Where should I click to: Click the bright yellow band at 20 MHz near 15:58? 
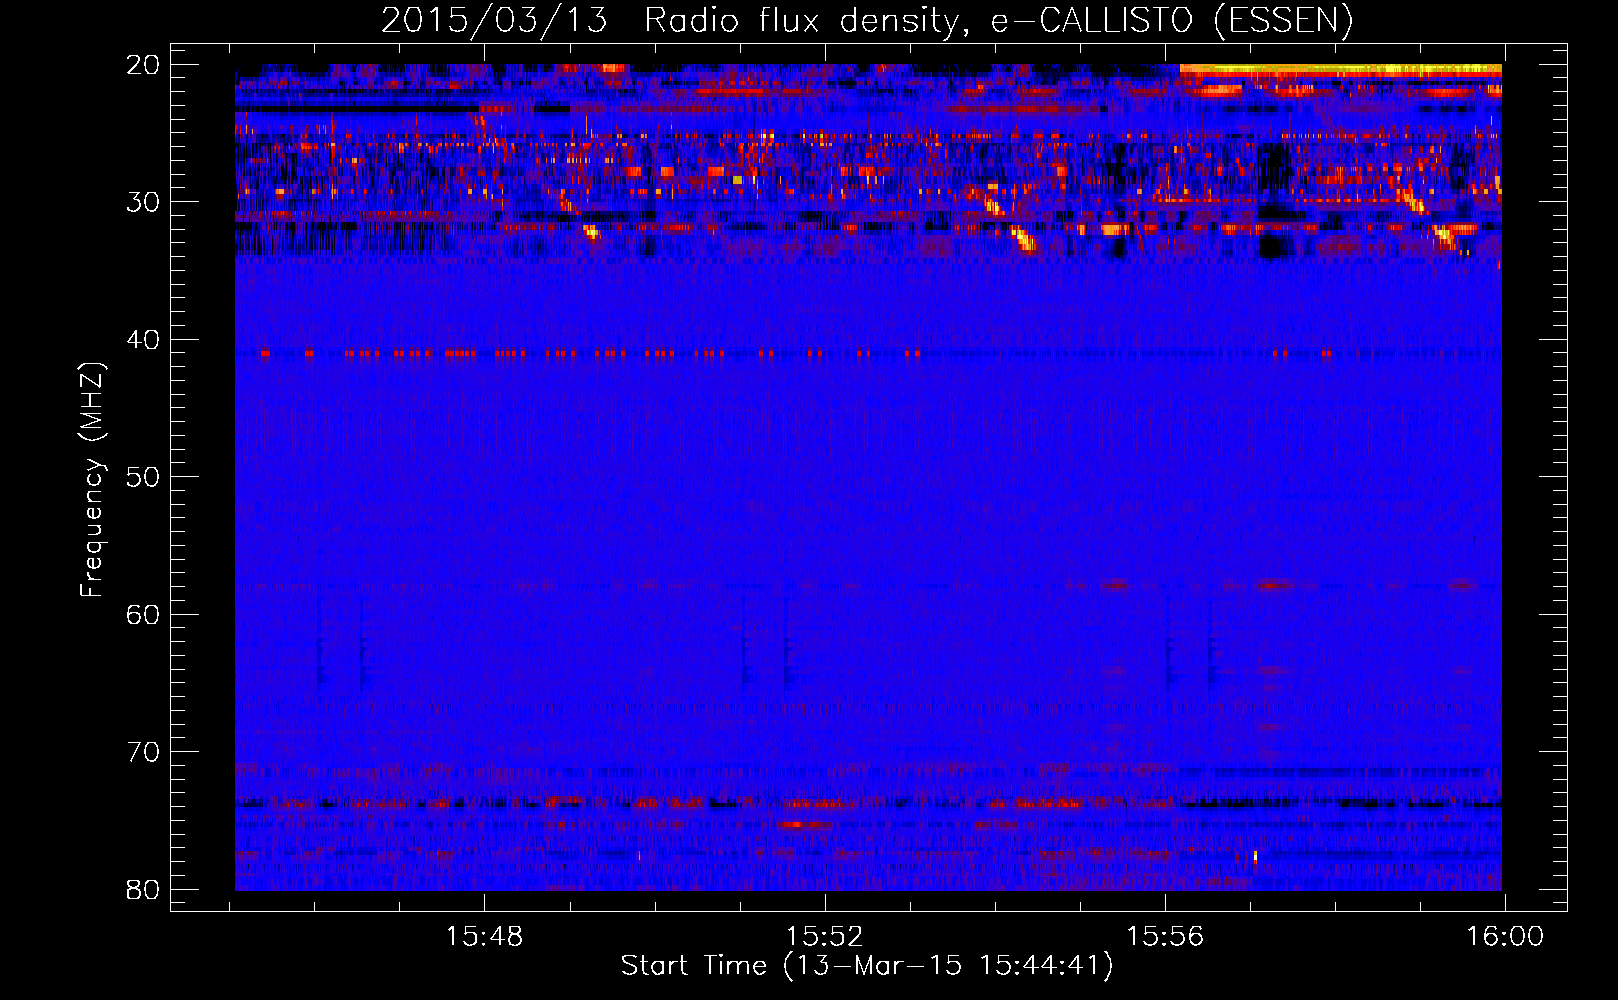(x=1340, y=70)
